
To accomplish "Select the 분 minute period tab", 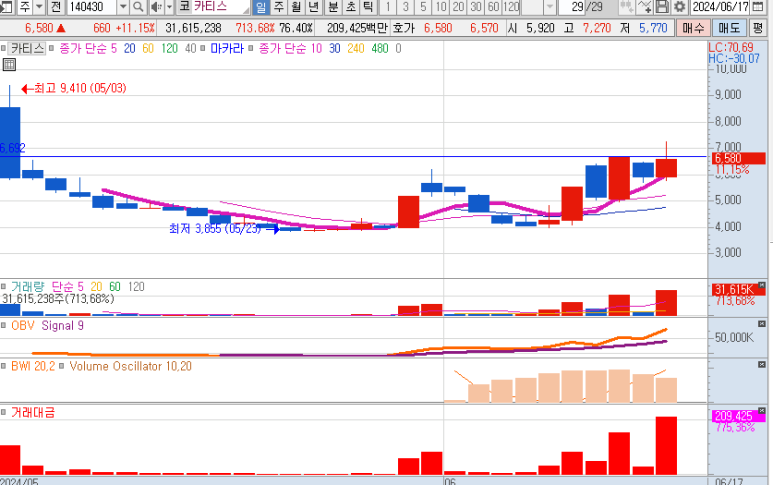I will (x=333, y=7).
